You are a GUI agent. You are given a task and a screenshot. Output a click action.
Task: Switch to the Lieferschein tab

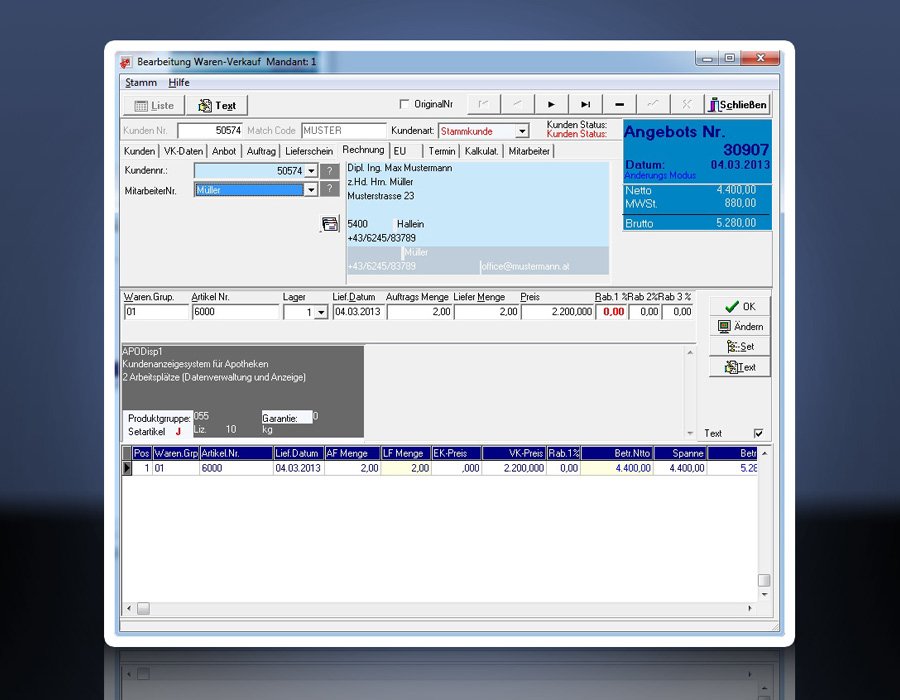pyautogui.click(x=309, y=151)
